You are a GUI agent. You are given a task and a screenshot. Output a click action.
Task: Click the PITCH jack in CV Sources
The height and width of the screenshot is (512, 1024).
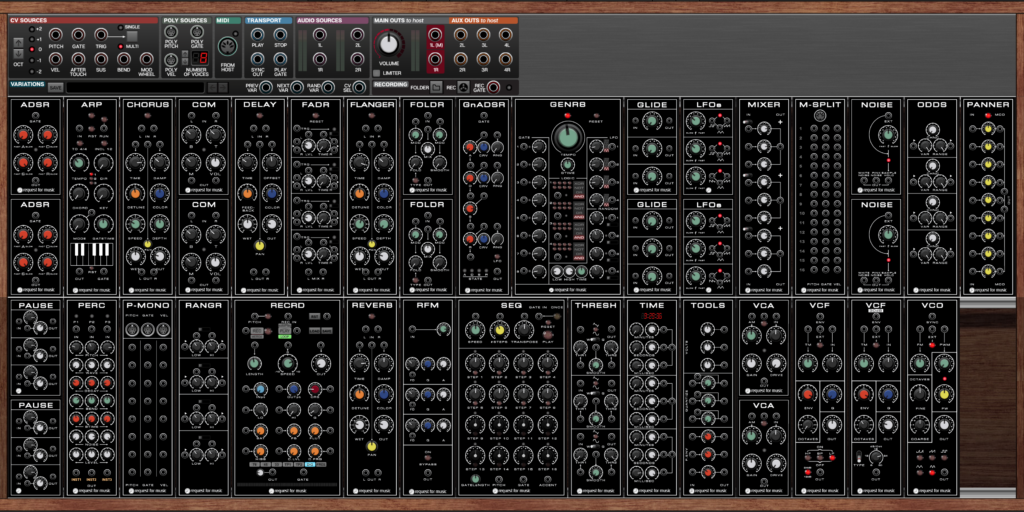pyautogui.click(x=55, y=34)
